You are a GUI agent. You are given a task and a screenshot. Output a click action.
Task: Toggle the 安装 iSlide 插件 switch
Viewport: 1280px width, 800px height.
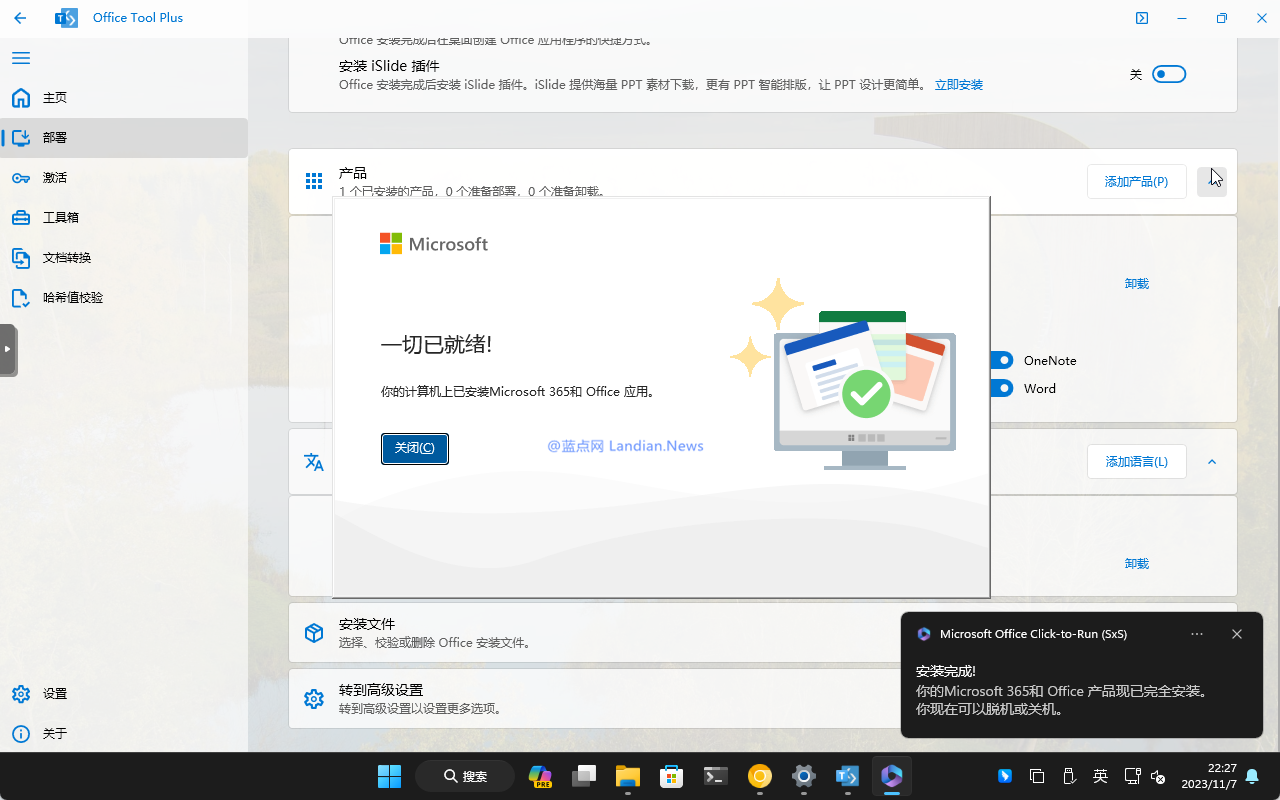tap(1168, 74)
